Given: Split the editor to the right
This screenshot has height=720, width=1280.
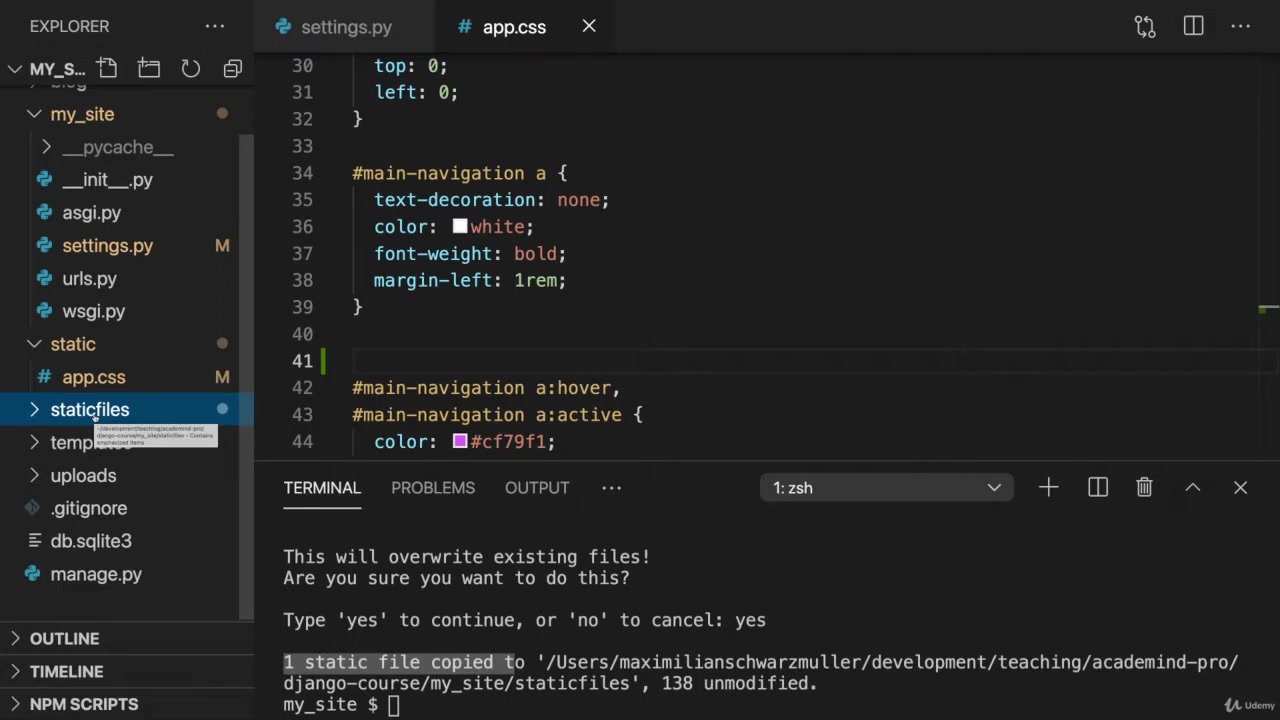Looking at the screenshot, I should pyautogui.click(x=1193, y=27).
